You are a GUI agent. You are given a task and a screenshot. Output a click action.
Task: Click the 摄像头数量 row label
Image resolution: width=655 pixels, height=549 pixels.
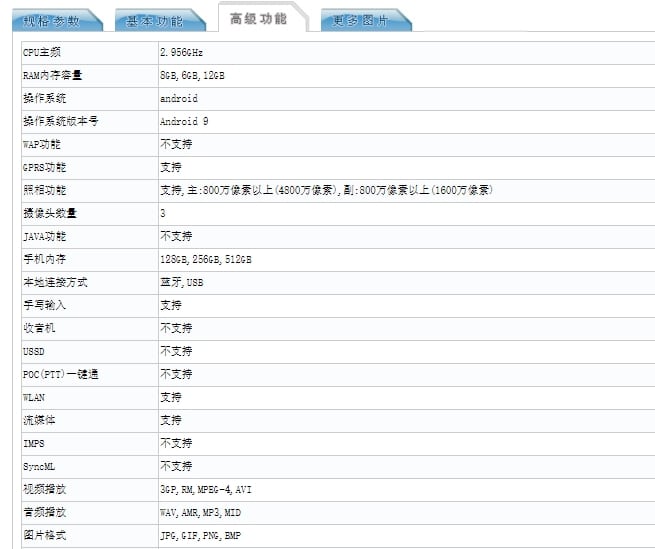point(50,213)
